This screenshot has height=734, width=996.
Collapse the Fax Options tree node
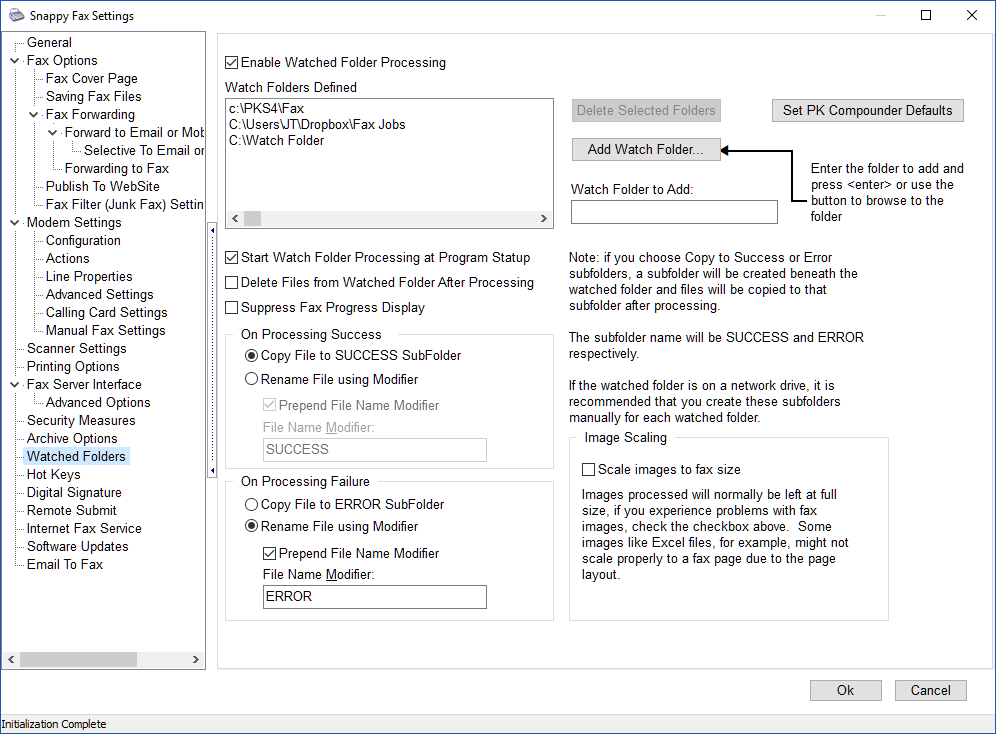[14, 61]
